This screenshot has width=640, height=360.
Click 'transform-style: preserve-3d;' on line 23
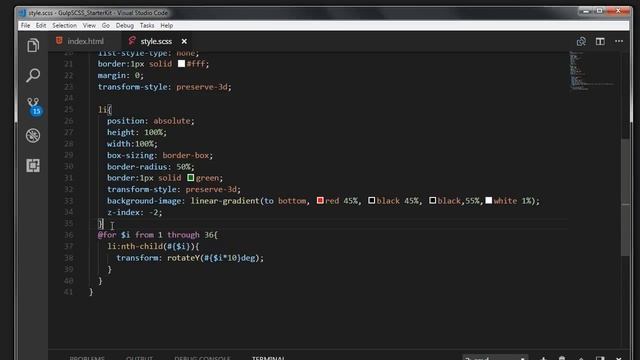164,87
